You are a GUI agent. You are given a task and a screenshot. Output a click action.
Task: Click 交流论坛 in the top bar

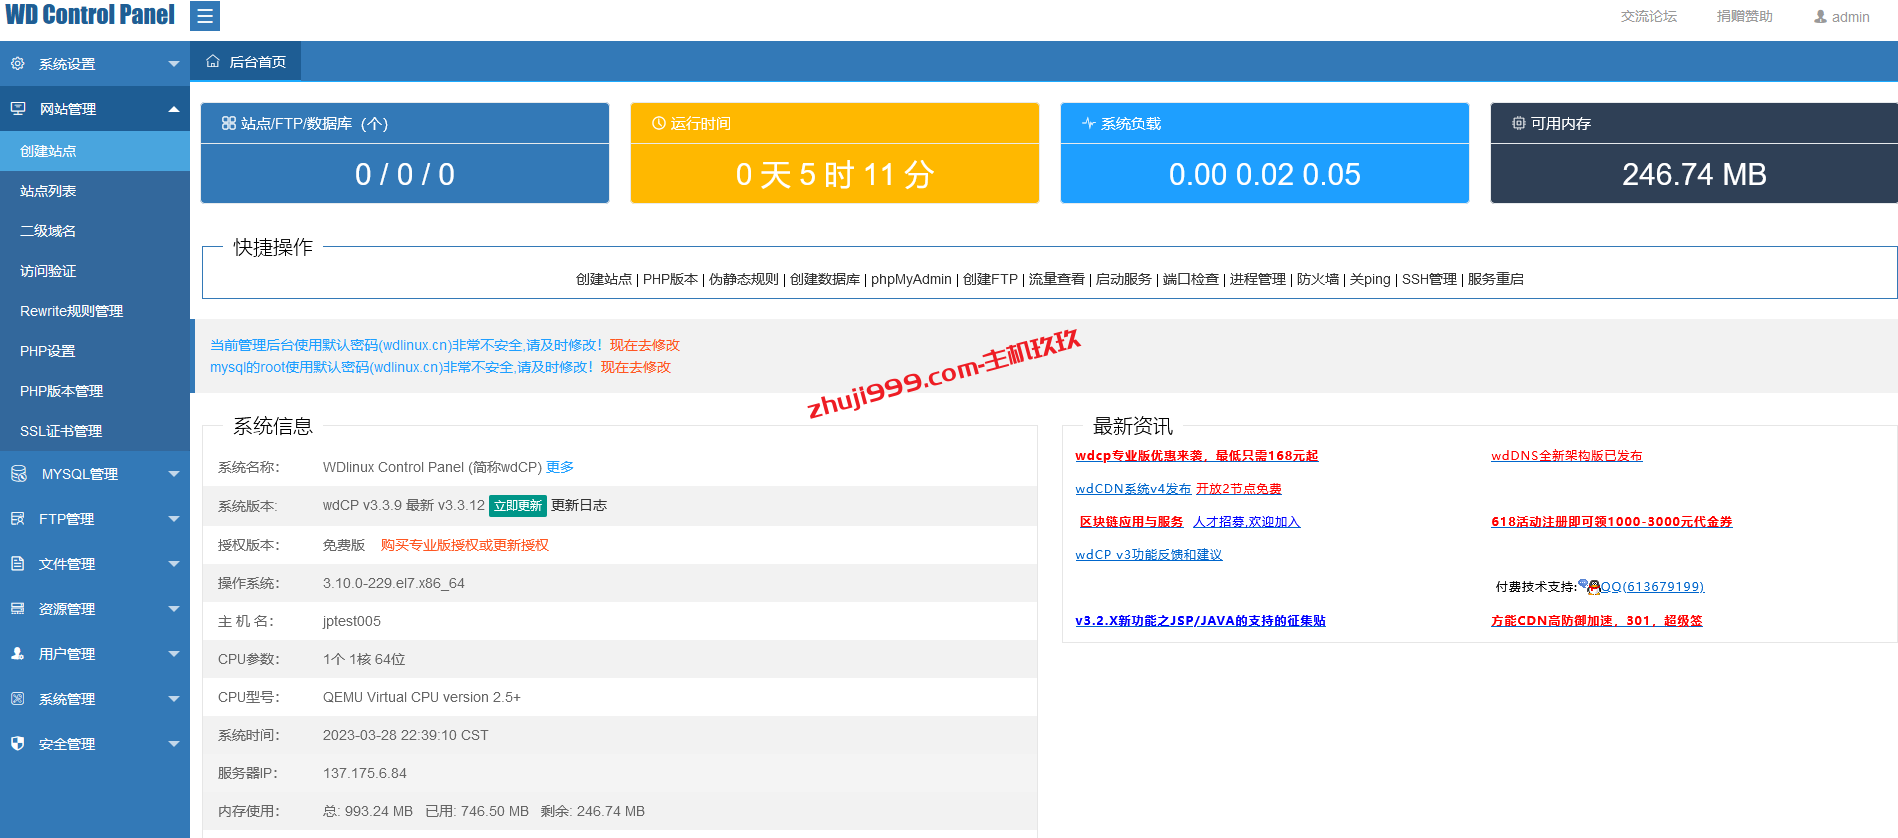click(1649, 17)
